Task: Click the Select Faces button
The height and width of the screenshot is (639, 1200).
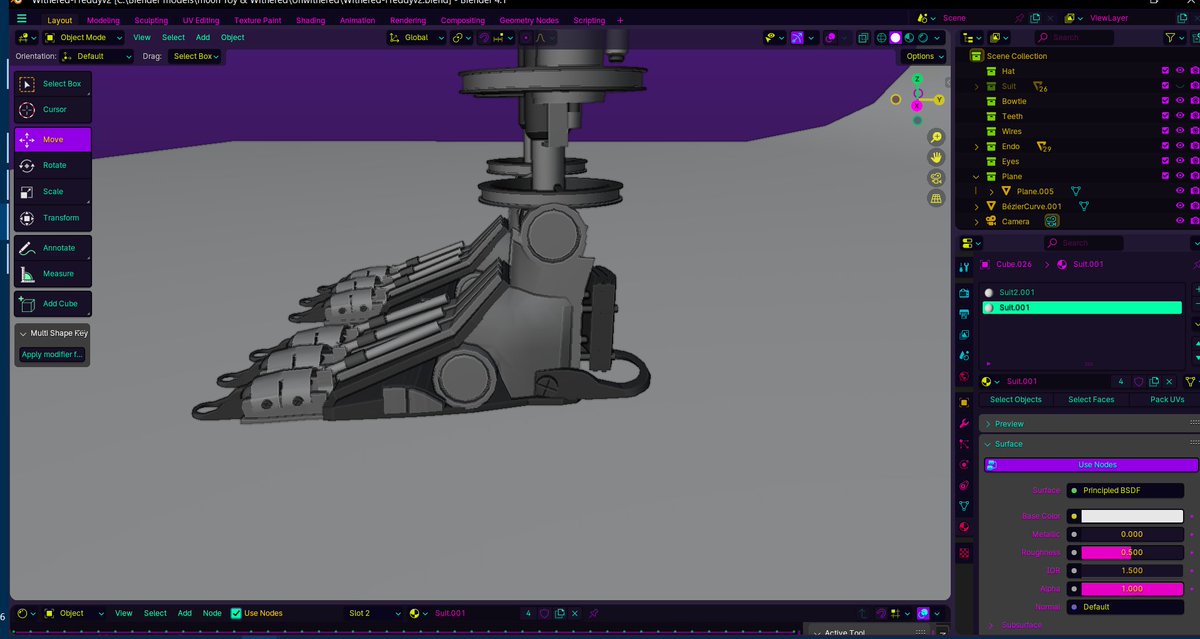Action: pyautogui.click(x=1091, y=400)
